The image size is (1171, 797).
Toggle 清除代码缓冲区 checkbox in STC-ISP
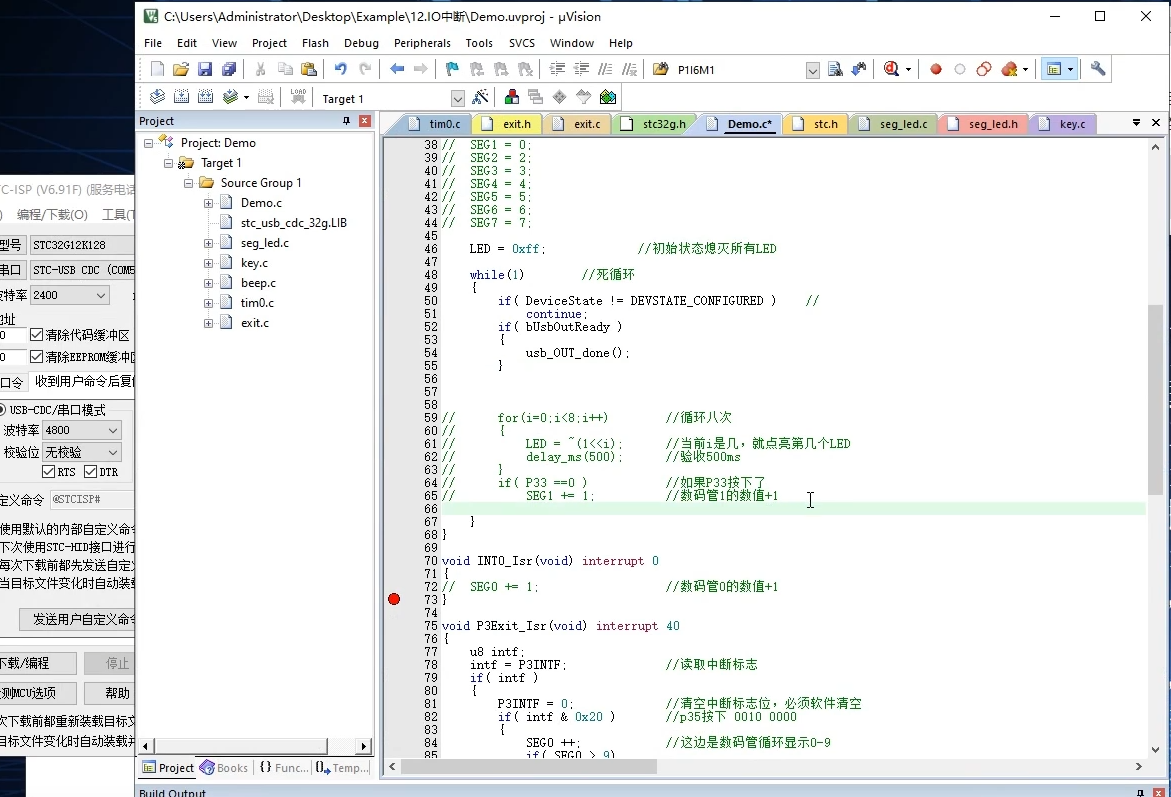[37, 335]
